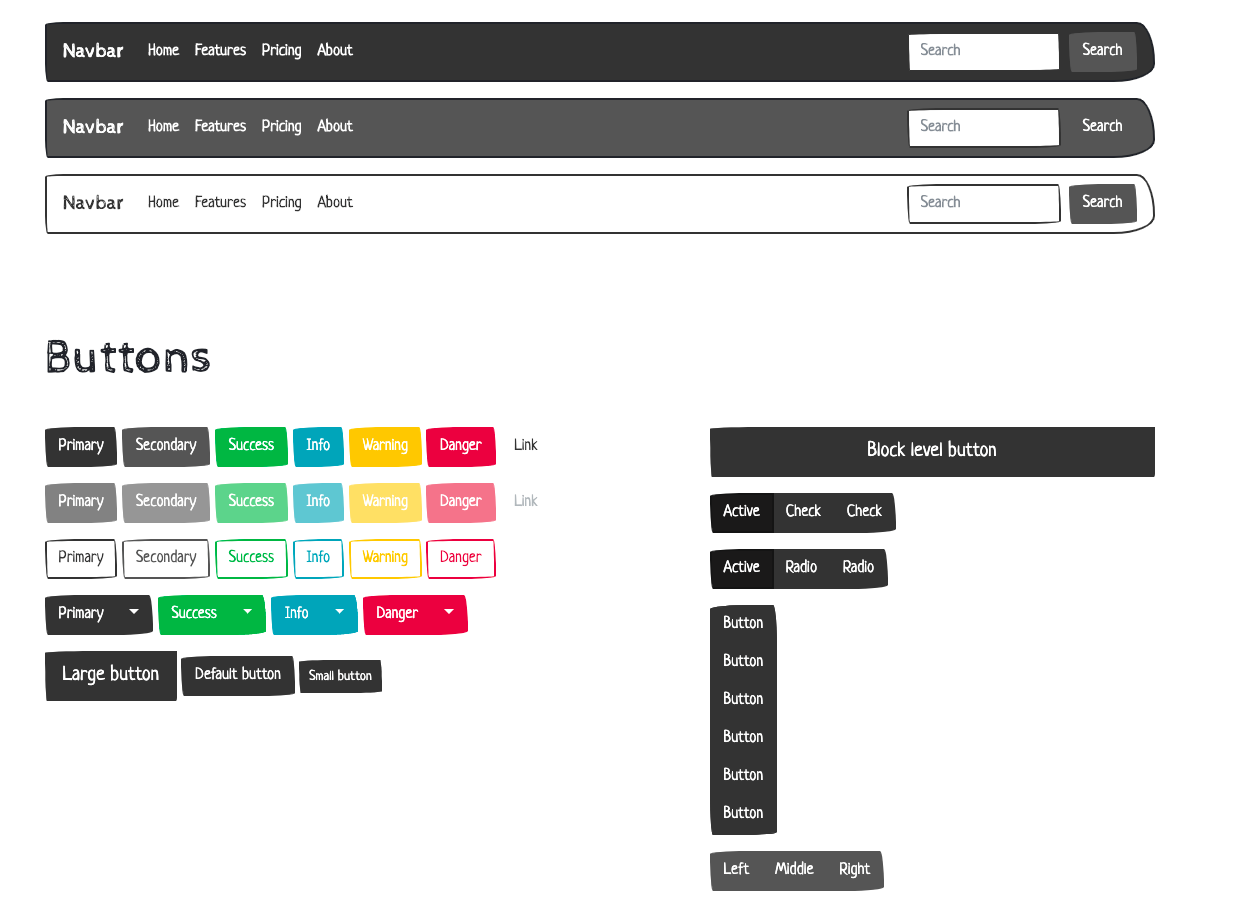Click the Danger label of the split dropdown button
The image size is (1239, 898).
397,614
